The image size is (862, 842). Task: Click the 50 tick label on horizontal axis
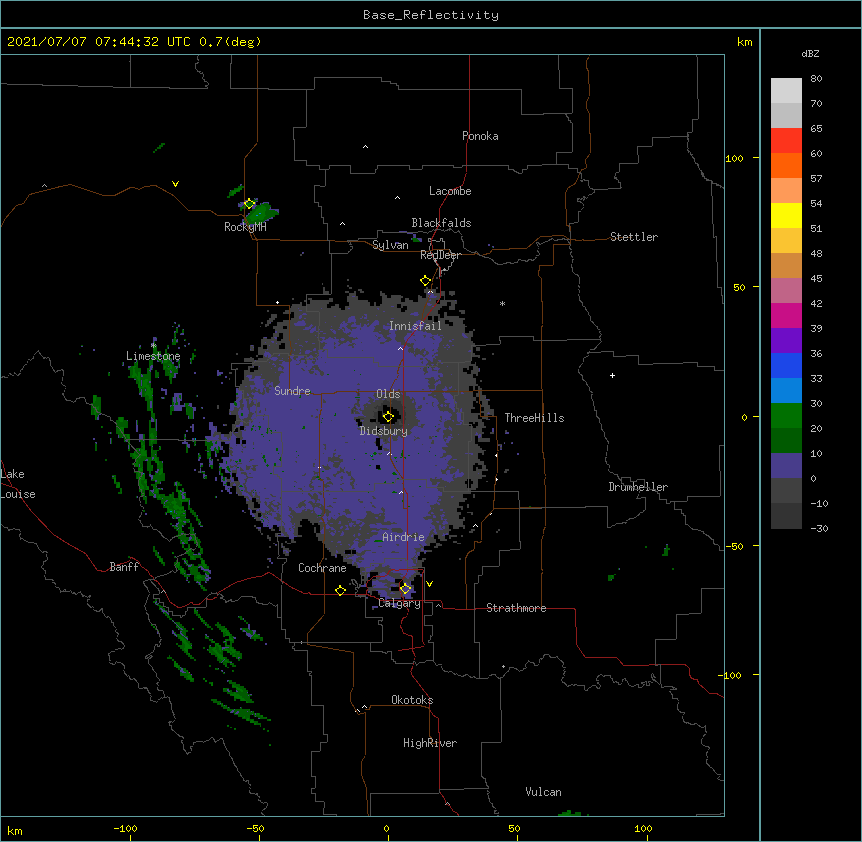[x=514, y=828]
